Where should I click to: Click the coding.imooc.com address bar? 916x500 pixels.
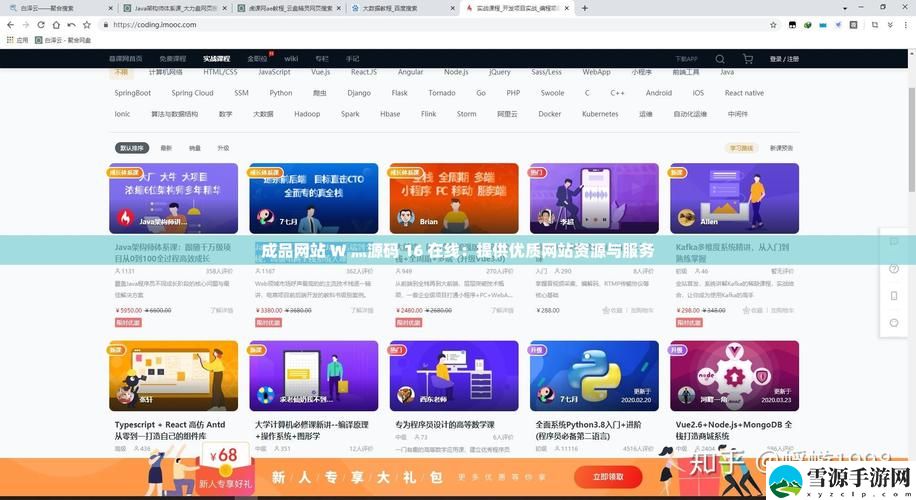(x=432, y=25)
